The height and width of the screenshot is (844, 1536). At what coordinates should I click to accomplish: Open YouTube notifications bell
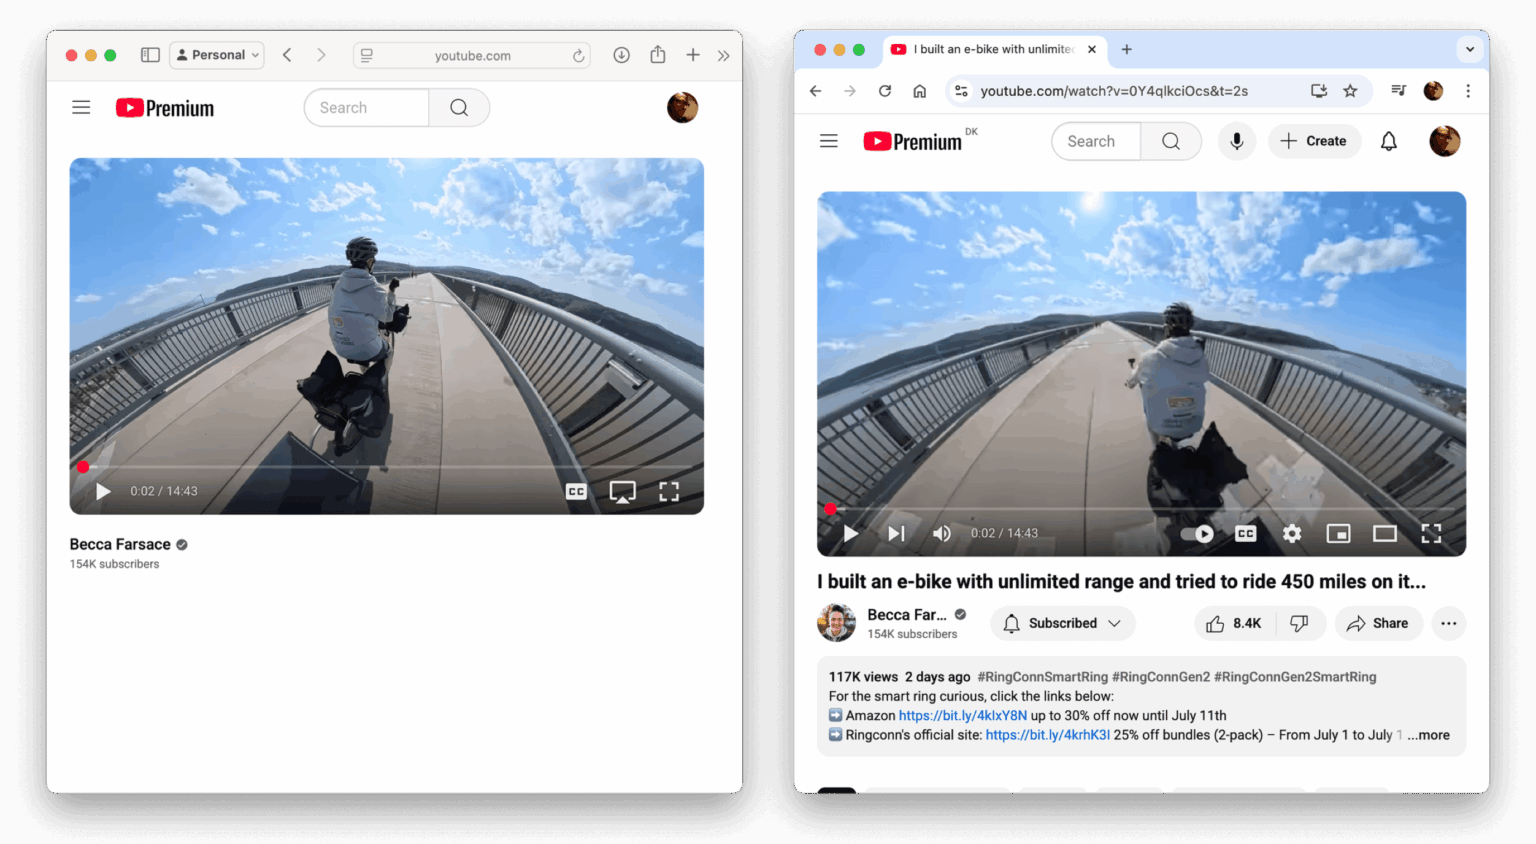(x=1389, y=141)
